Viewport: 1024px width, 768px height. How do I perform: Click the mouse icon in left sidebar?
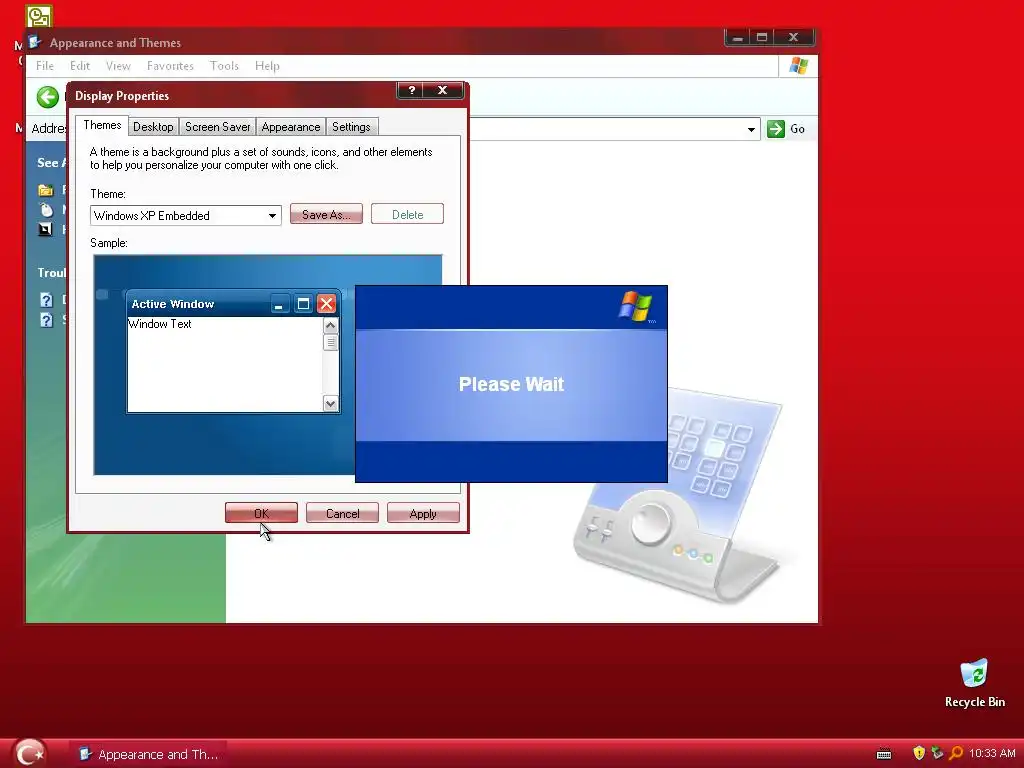46,210
